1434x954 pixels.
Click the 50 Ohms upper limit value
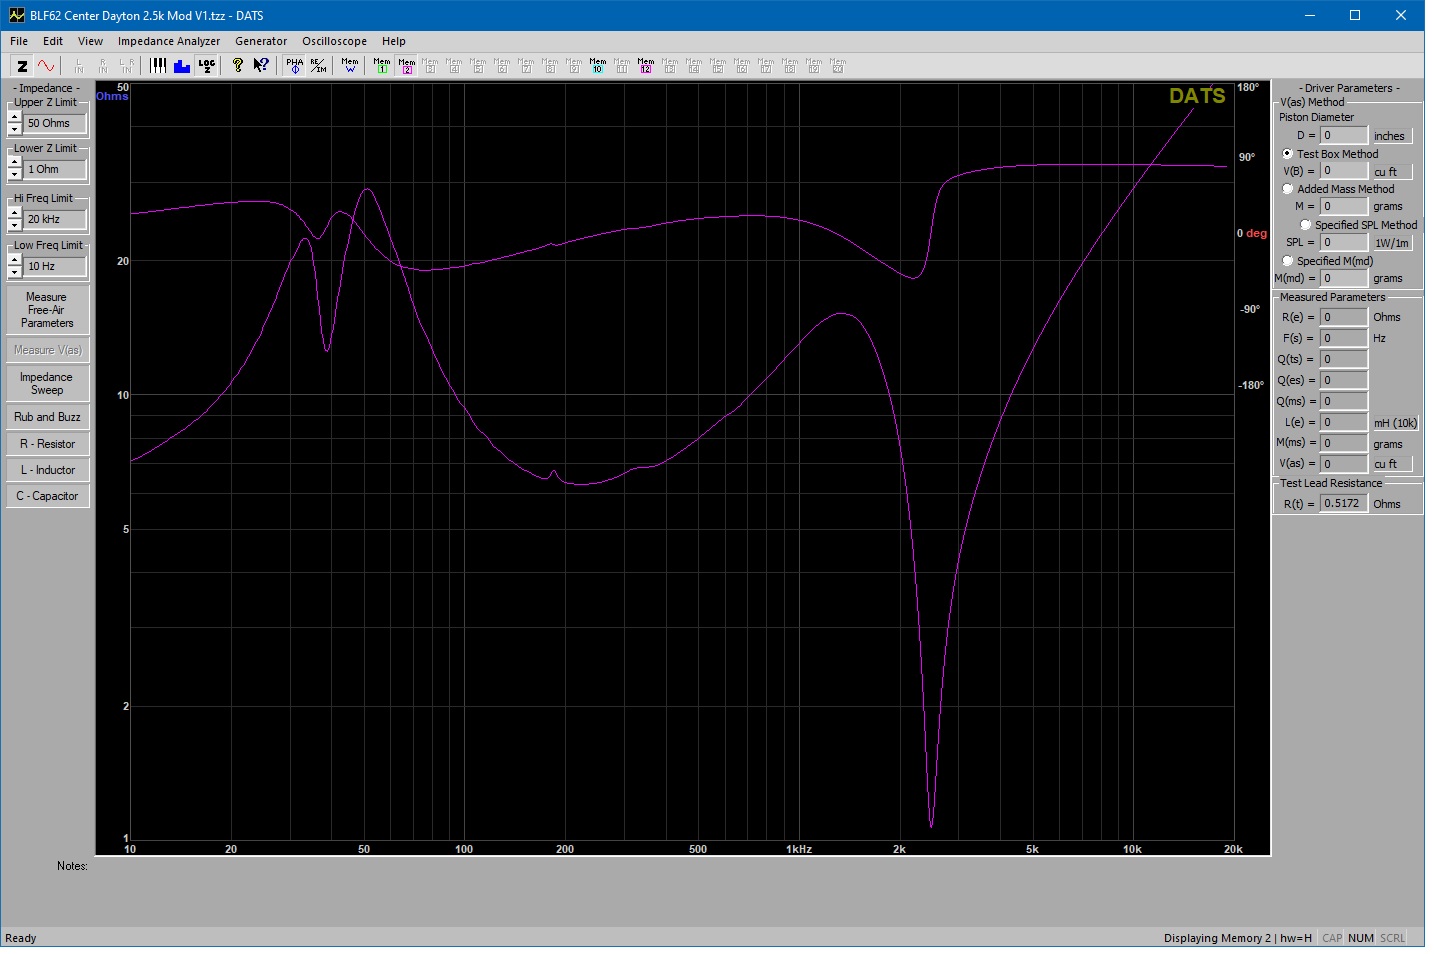click(55, 123)
